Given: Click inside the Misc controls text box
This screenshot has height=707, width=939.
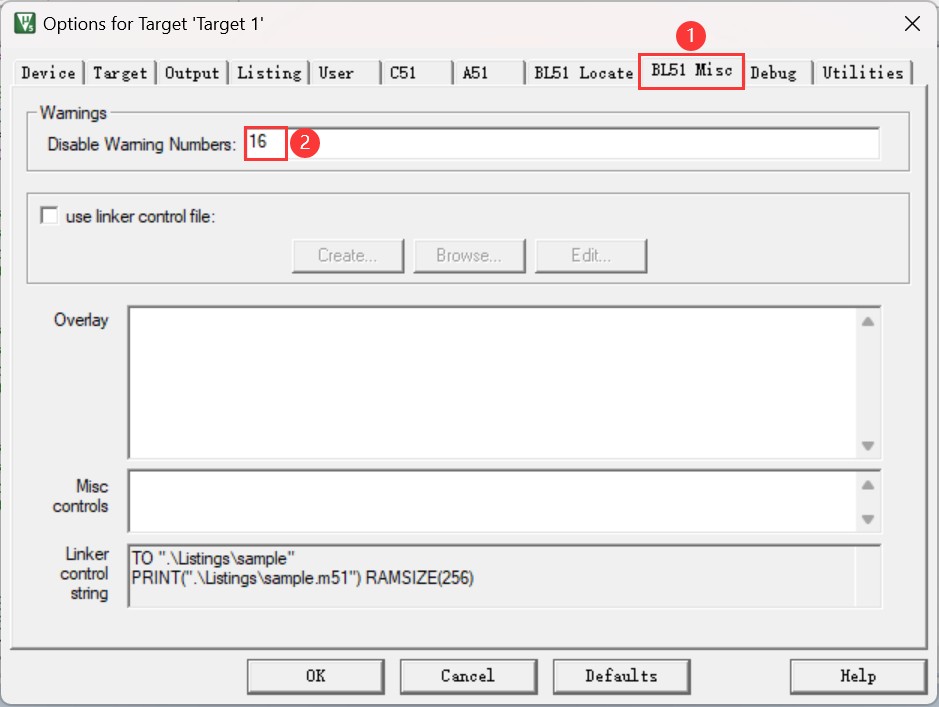Looking at the screenshot, I should 492,501.
